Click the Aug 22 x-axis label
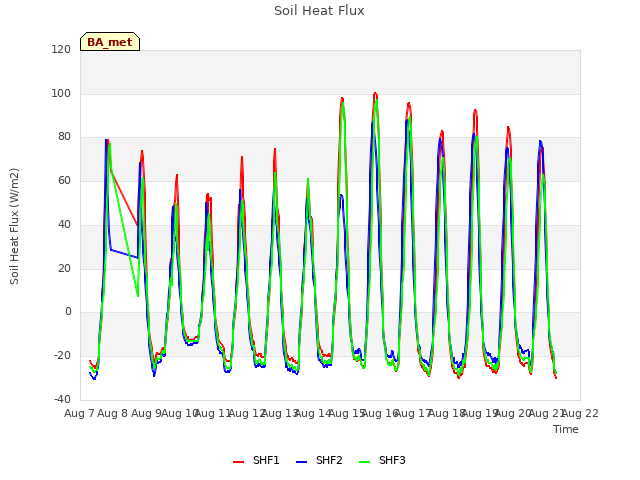The image size is (640, 480). tap(580, 413)
